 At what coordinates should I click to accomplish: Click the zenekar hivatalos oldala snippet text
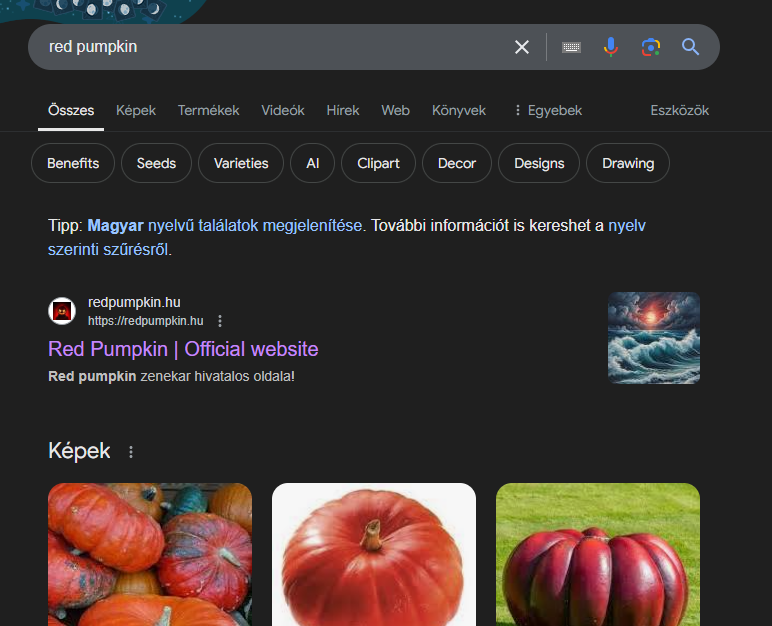217,376
